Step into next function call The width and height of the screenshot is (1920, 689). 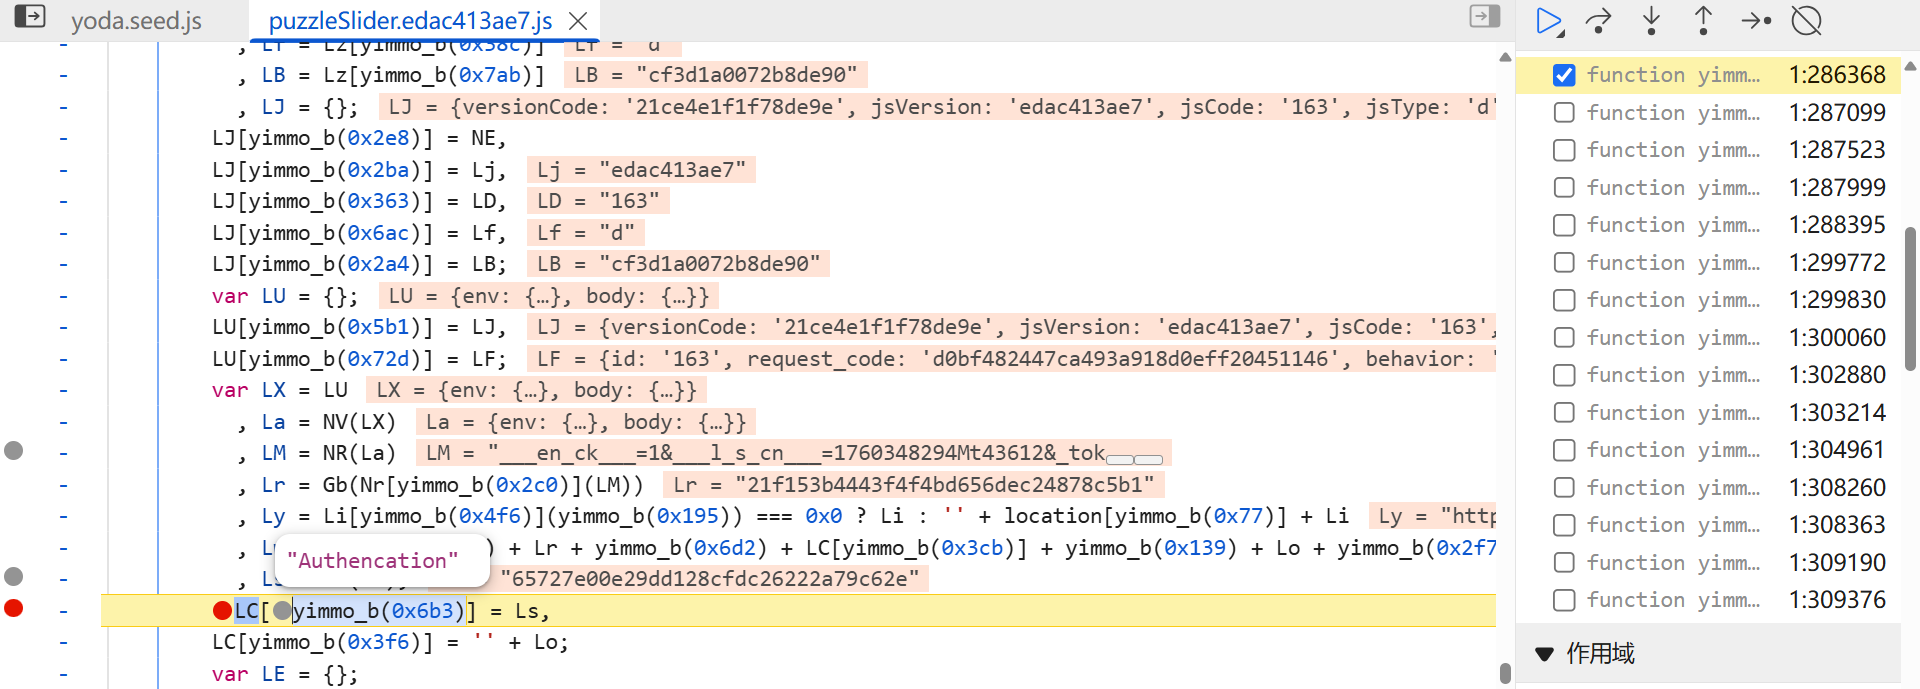[x=1651, y=21]
